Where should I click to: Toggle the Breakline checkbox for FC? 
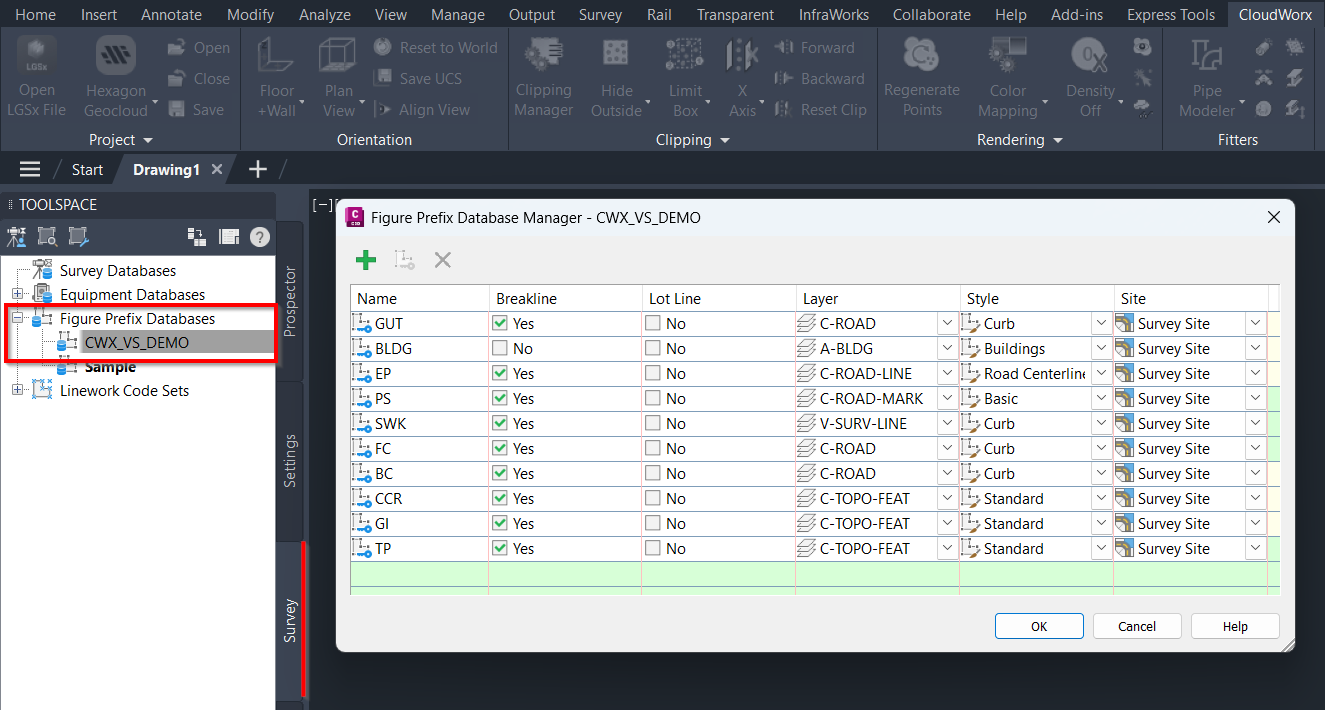pyautogui.click(x=500, y=449)
